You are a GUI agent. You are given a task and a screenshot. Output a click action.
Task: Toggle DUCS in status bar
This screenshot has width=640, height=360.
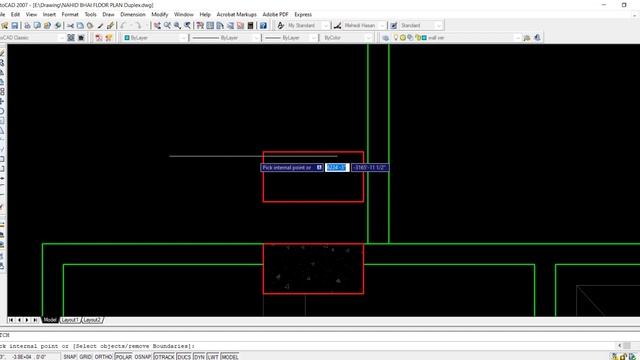(x=184, y=357)
